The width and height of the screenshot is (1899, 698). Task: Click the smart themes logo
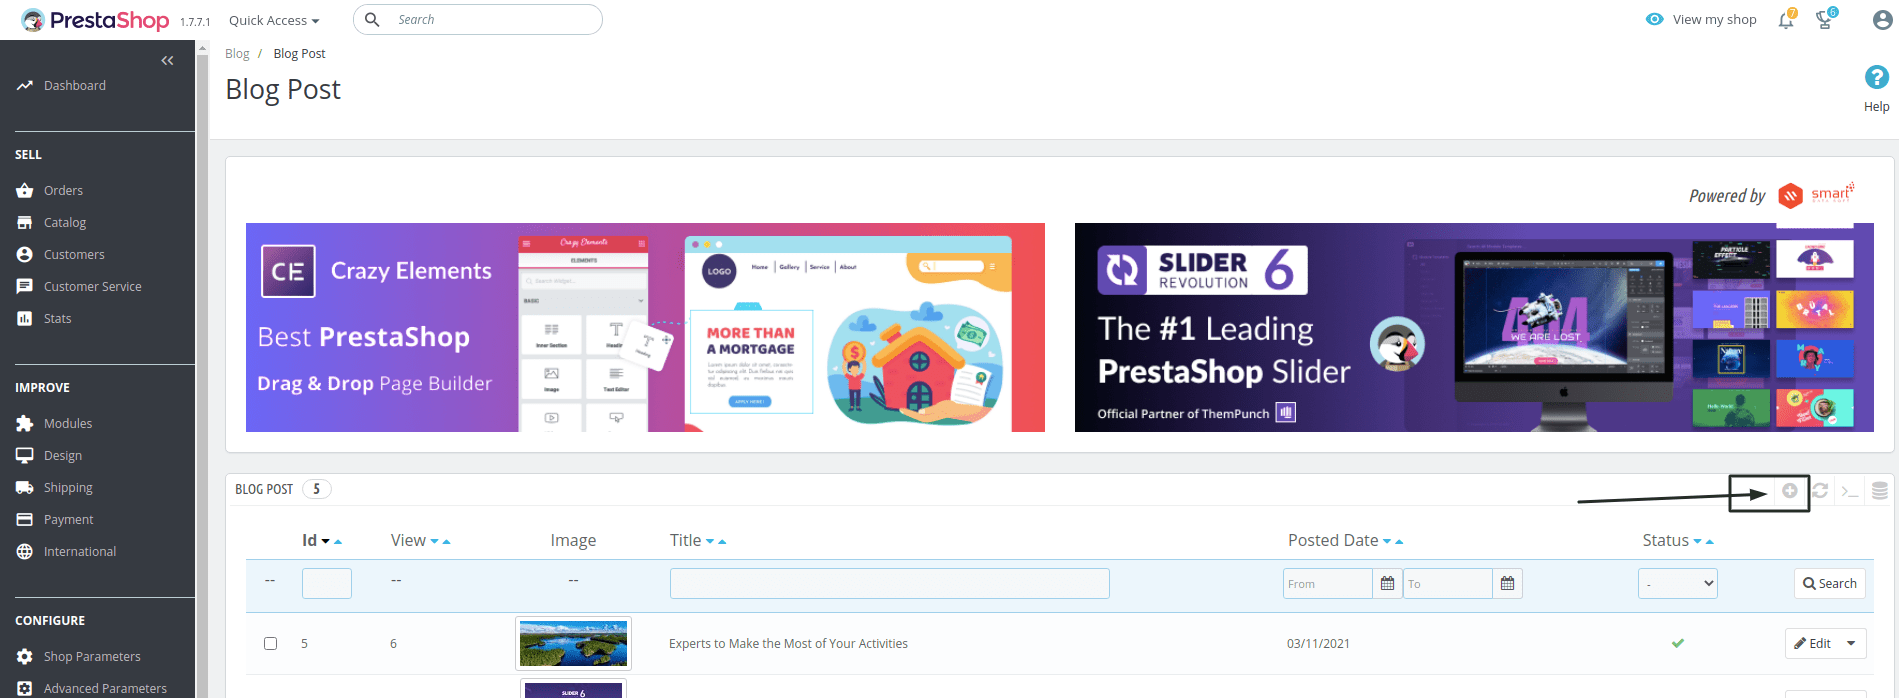[1817, 194]
